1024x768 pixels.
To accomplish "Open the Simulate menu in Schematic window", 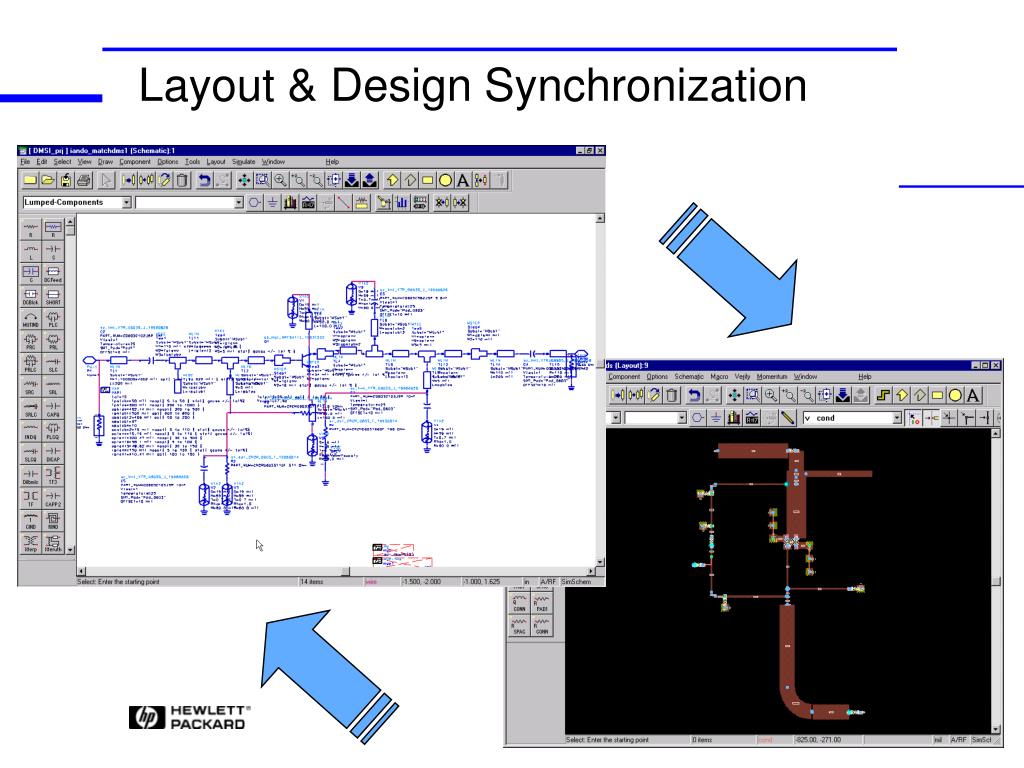I will (244, 161).
